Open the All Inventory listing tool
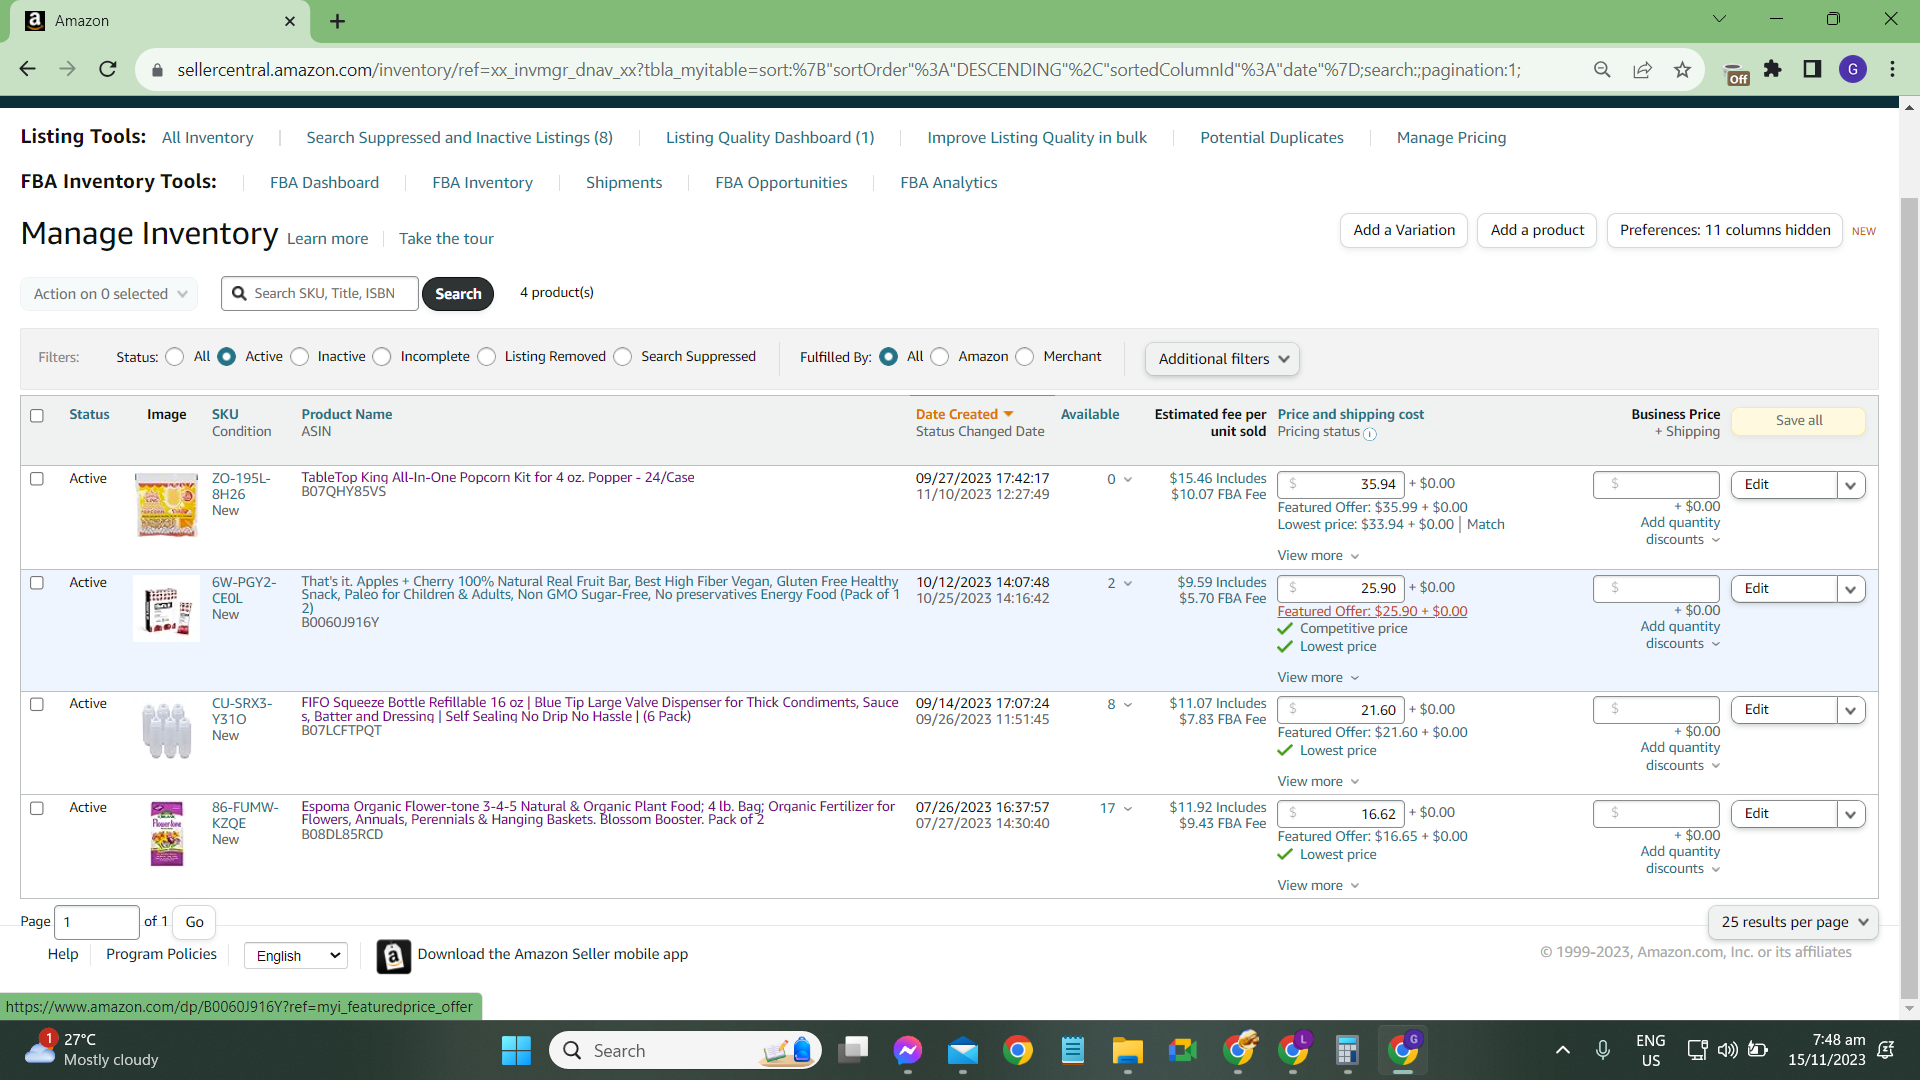 pyautogui.click(x=208, y=138)
